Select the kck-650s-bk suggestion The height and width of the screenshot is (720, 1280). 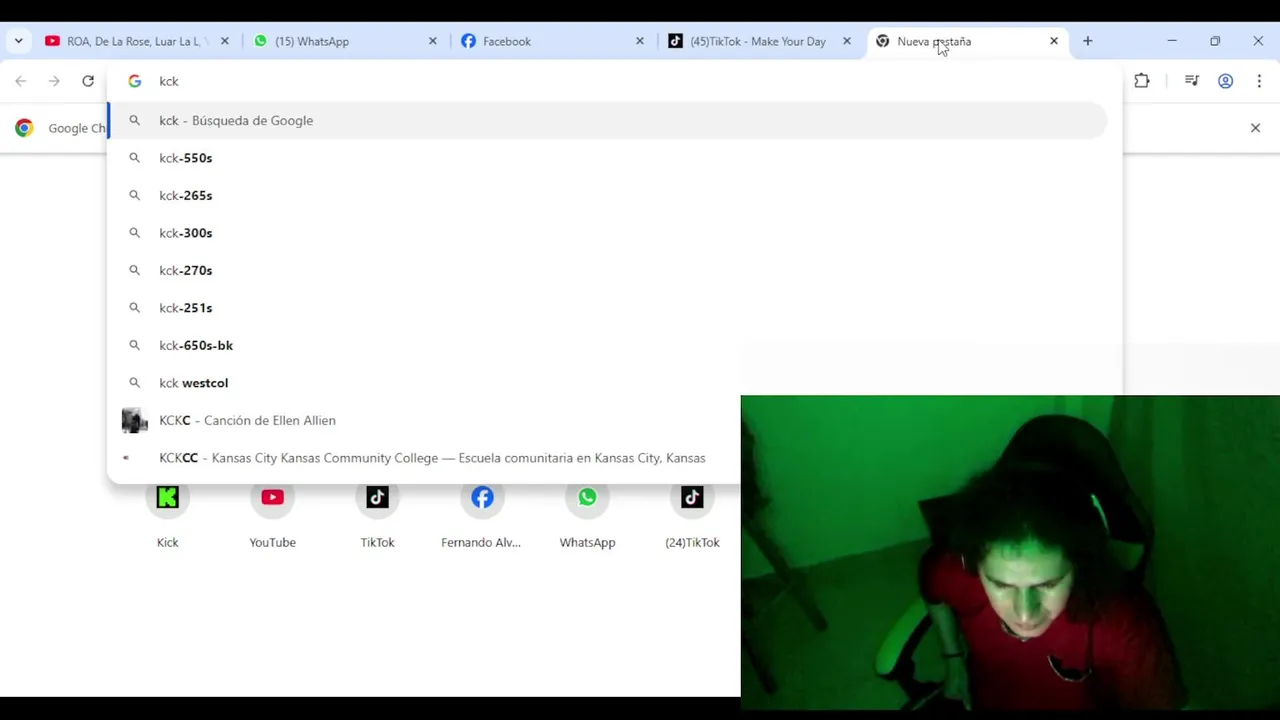coord(607,345)
